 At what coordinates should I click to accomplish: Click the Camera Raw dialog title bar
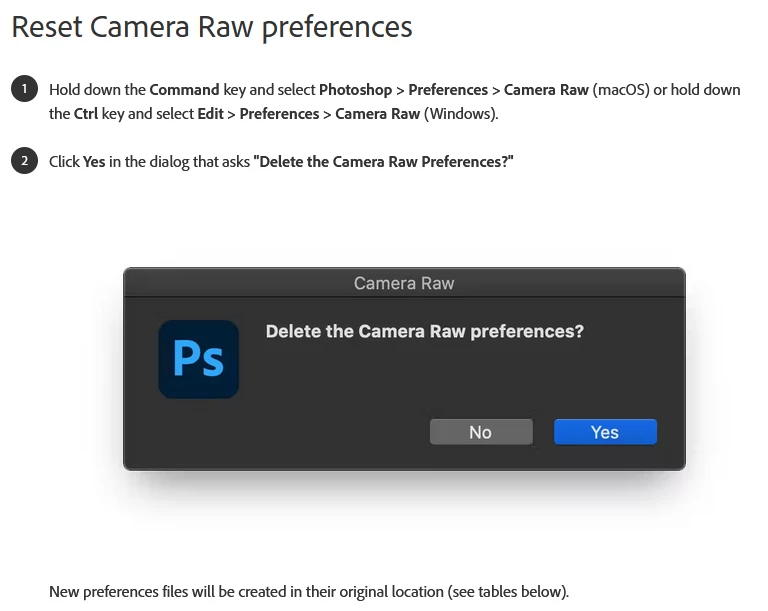(404, 283)
